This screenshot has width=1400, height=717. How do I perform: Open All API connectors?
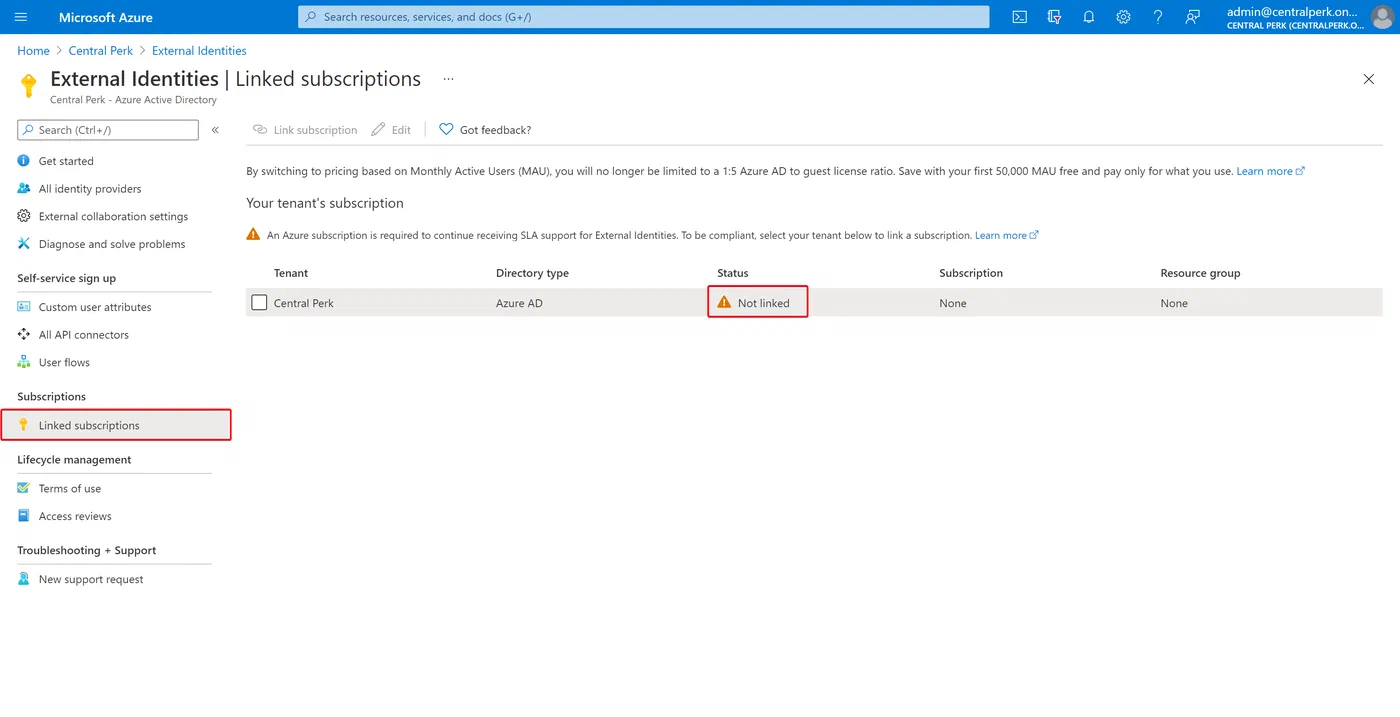pyautogui.click(x=84, y=335)
